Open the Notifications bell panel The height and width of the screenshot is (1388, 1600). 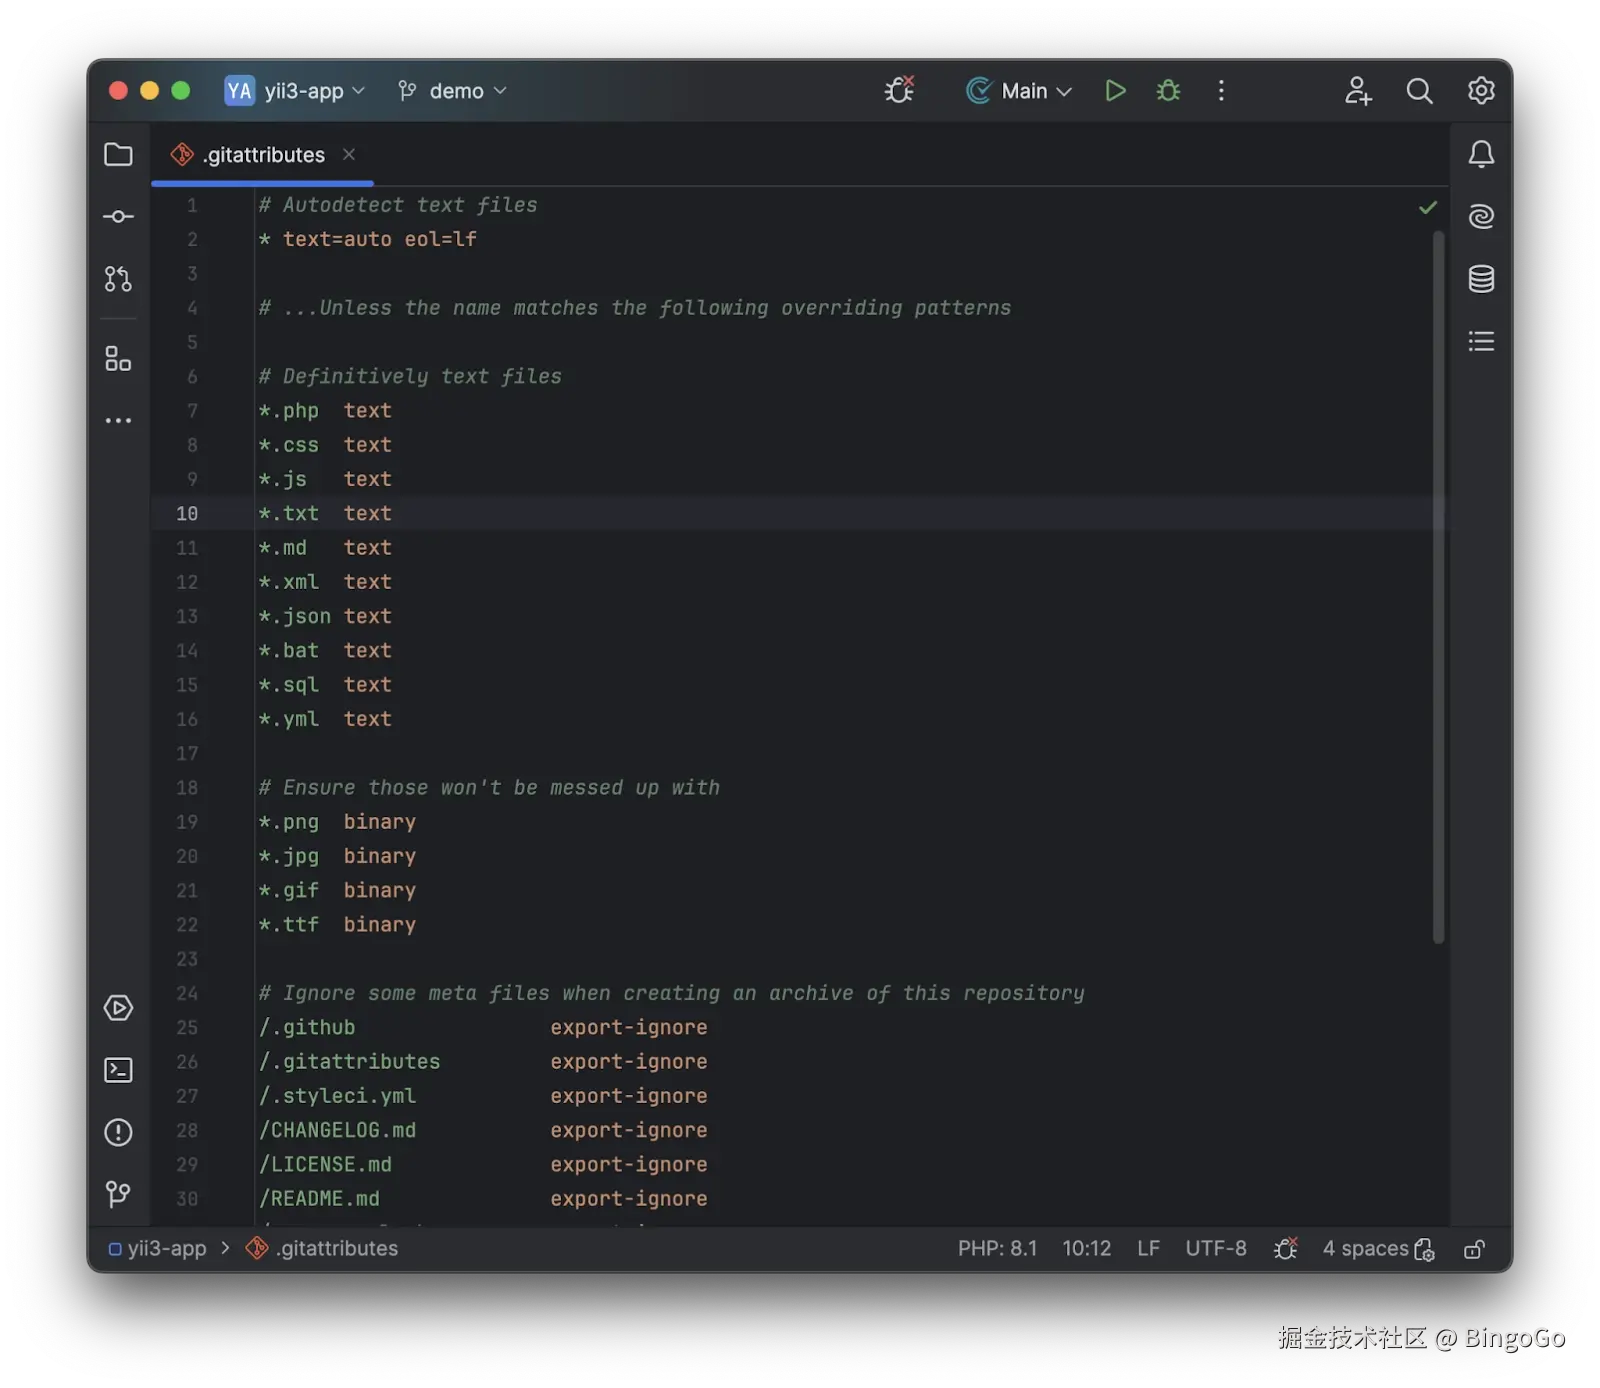click(x=1481, y=154)
